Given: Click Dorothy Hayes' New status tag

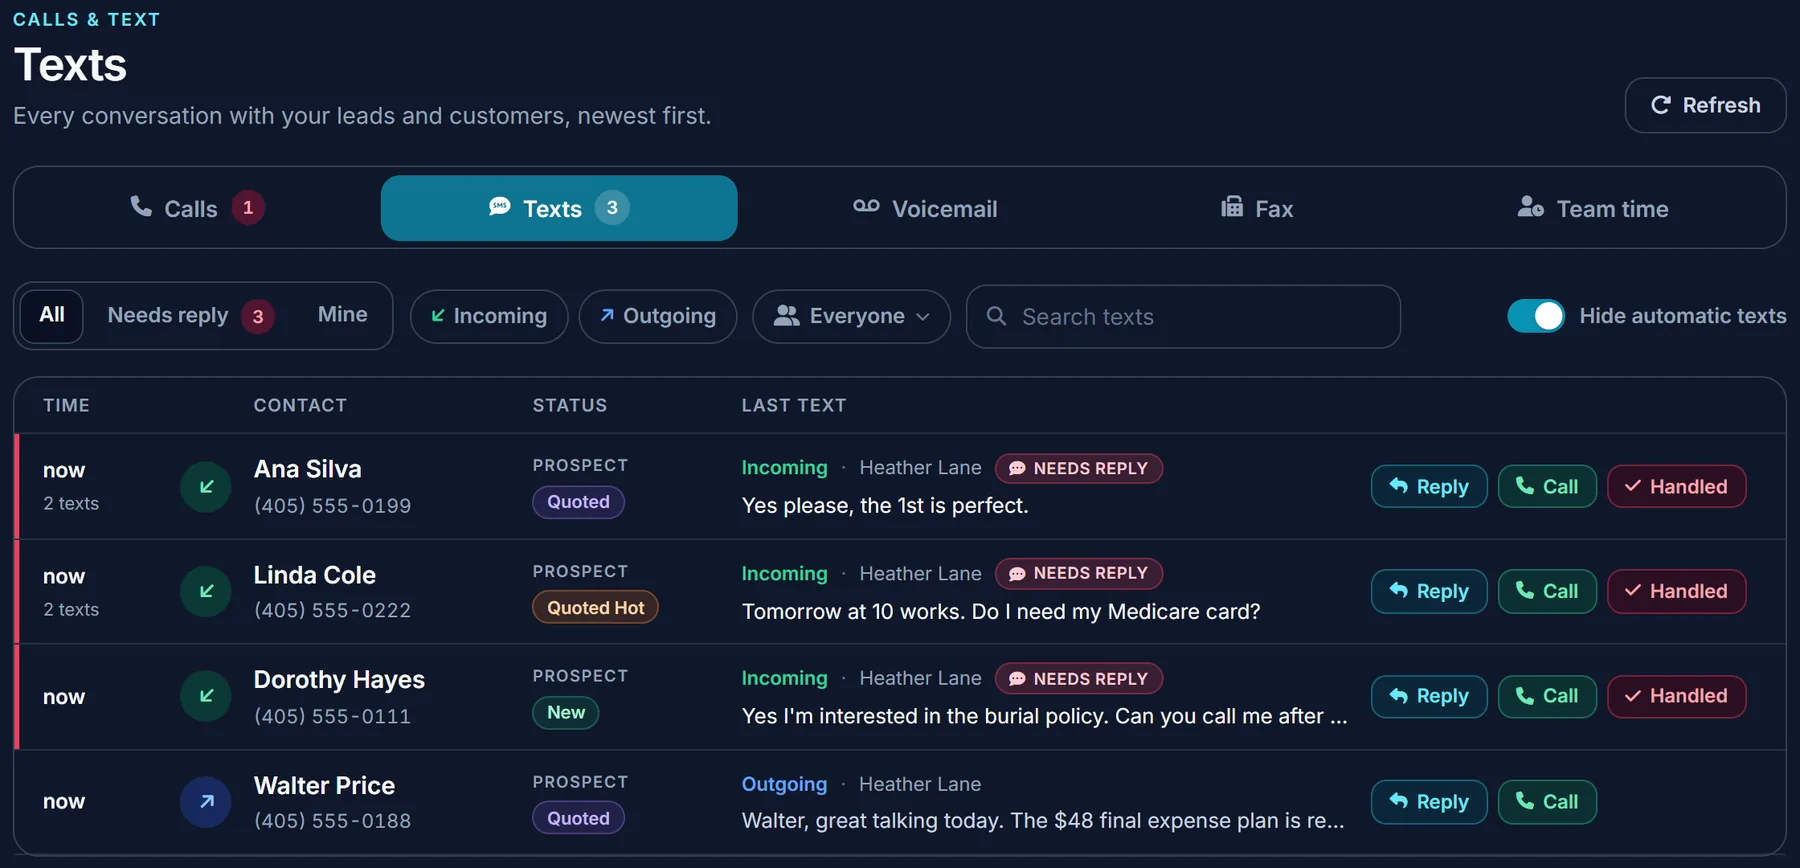Looking at the screenshot, I should (x=566, y=712).
